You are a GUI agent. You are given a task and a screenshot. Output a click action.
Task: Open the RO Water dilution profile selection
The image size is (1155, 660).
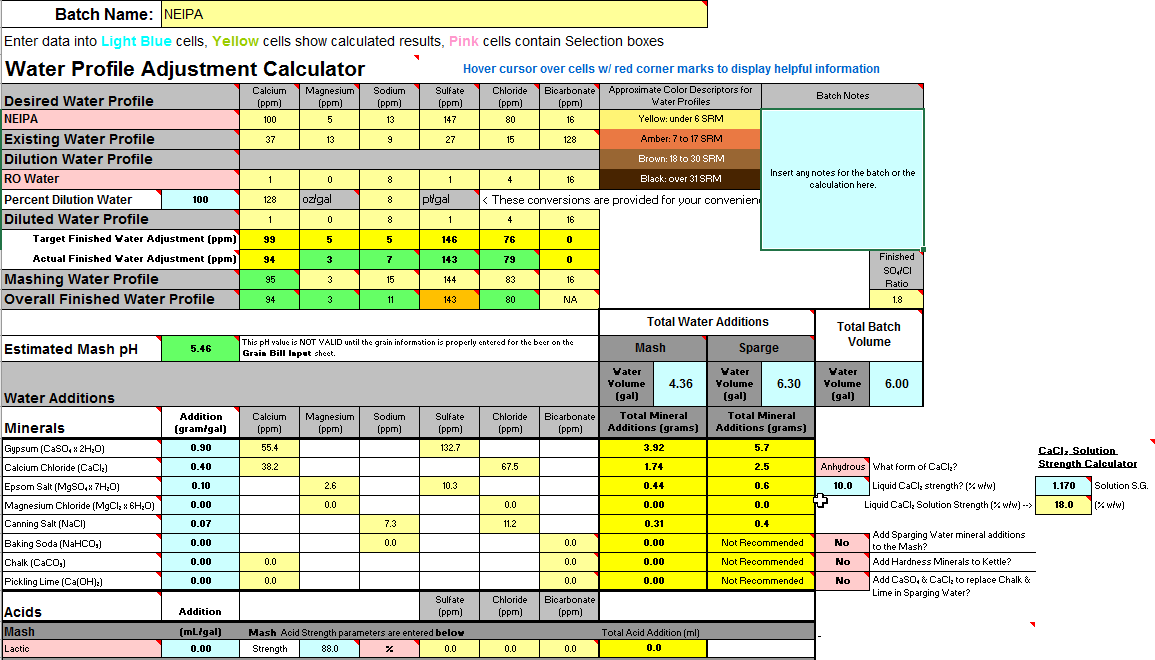pos(120,179)
